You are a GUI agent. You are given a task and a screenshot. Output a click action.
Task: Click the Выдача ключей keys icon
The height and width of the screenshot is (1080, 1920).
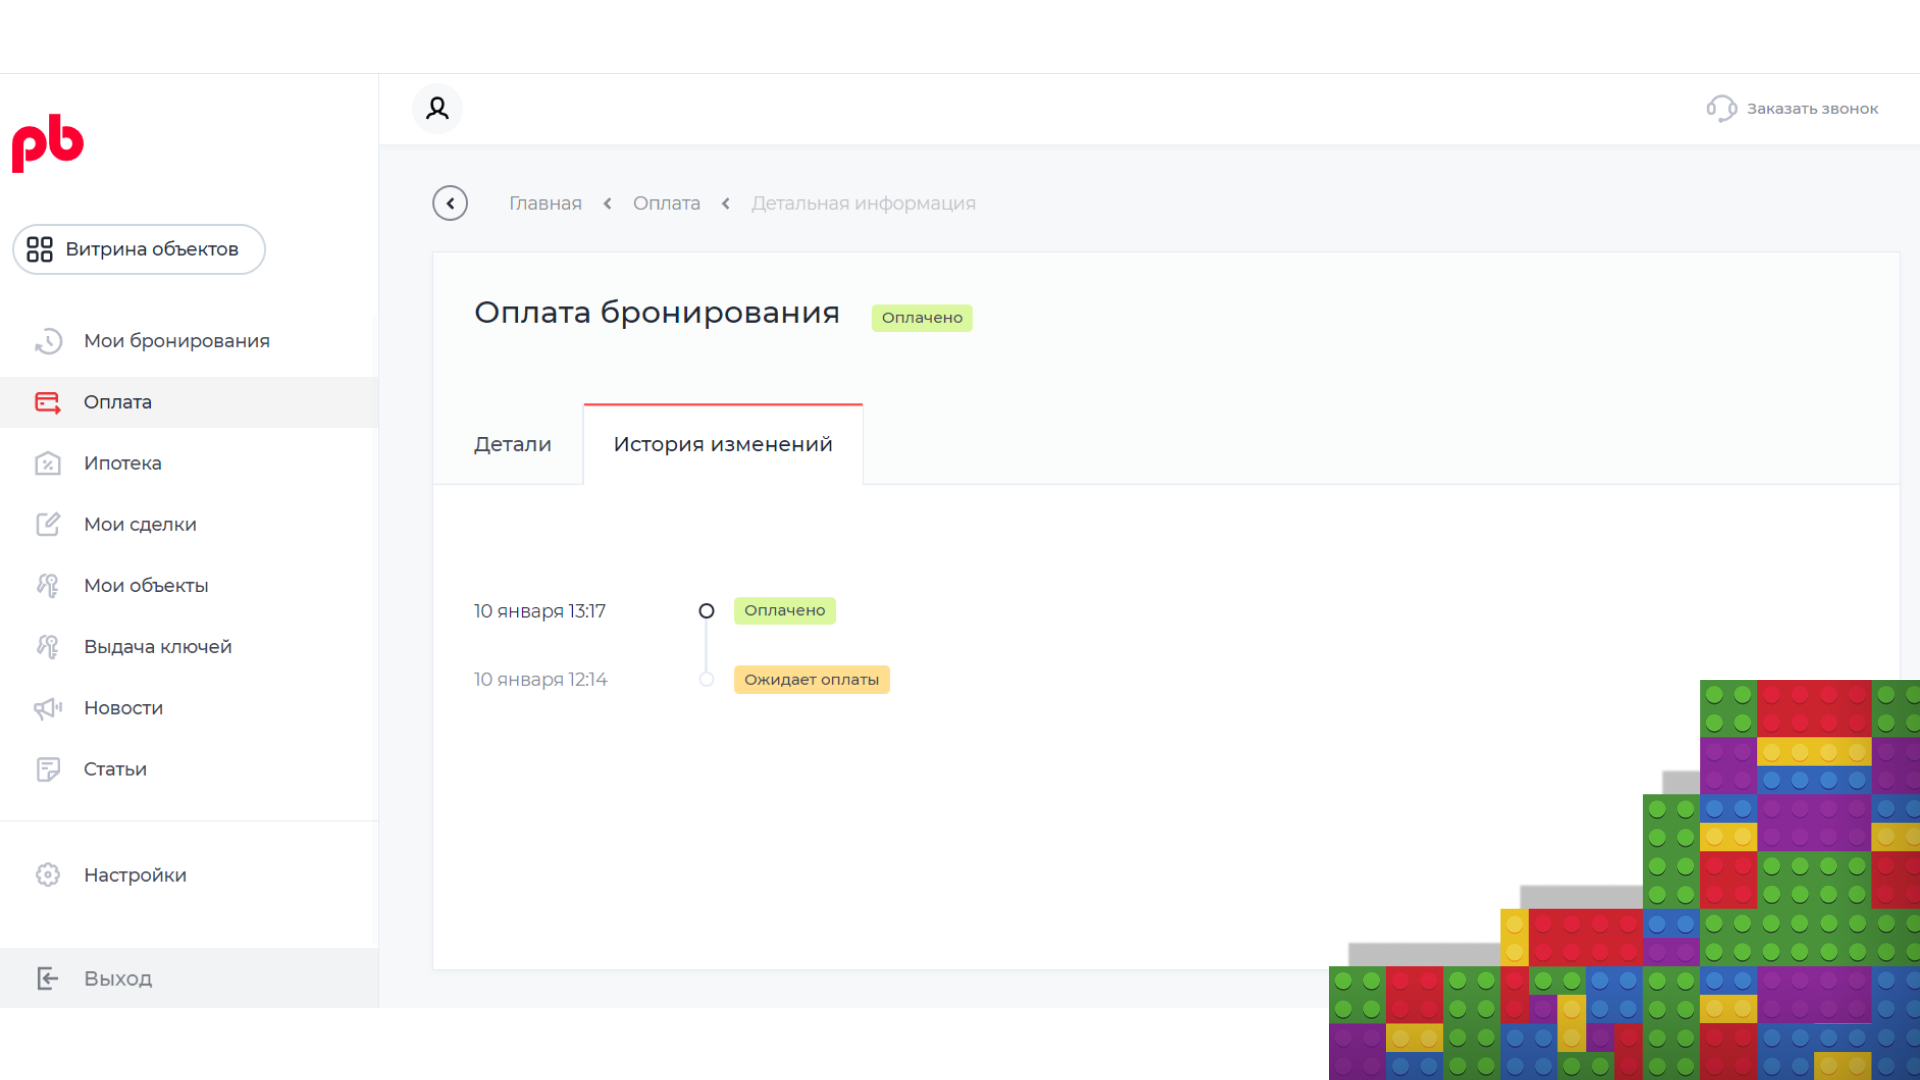tap(48, 646)
